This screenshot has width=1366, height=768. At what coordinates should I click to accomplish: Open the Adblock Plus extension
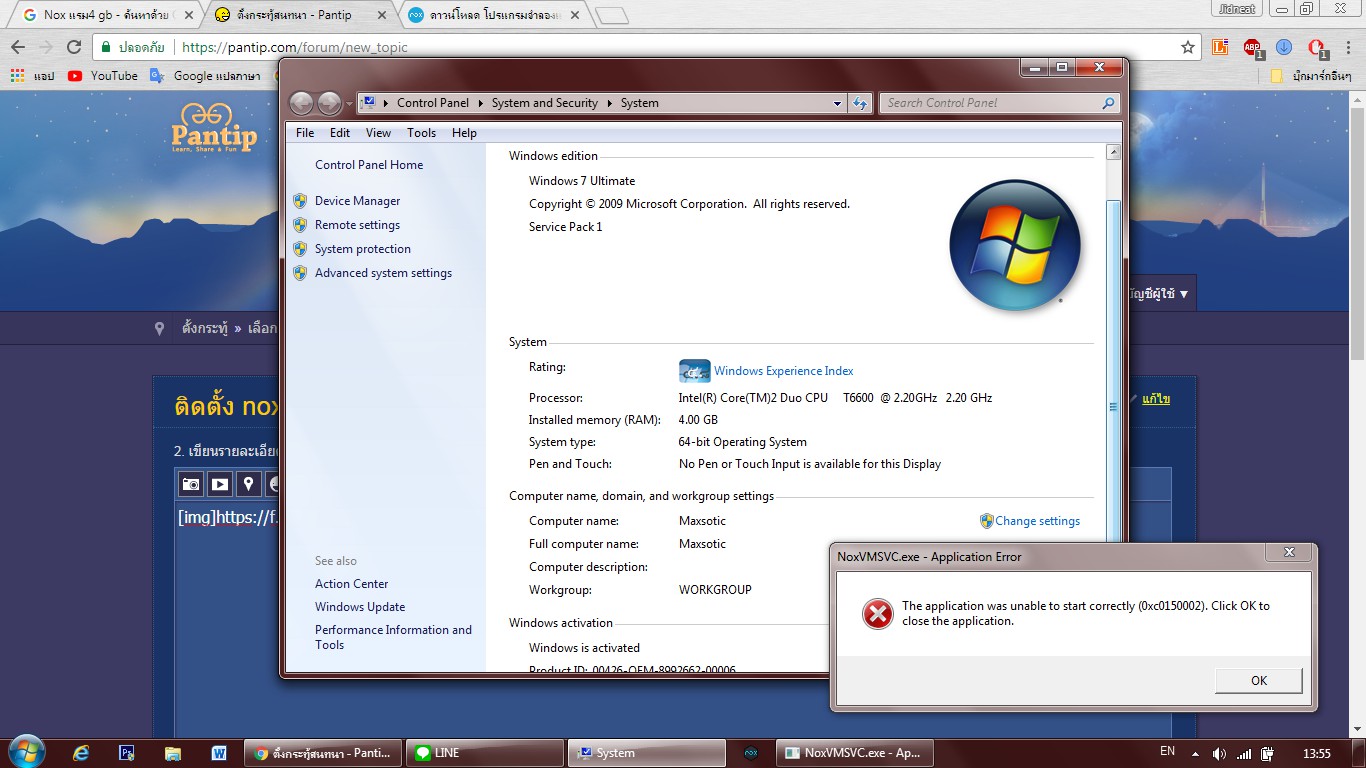[x=1252, y=47]
